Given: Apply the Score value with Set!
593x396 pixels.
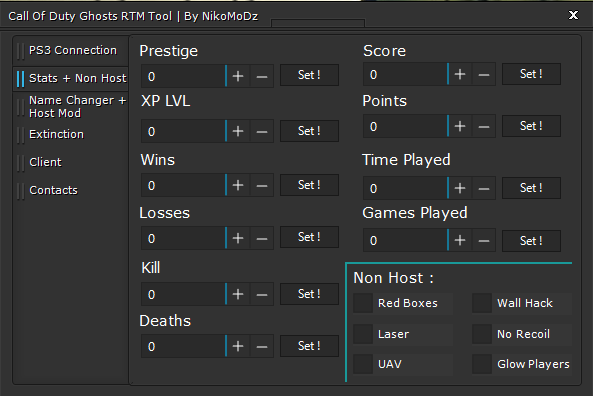Looking at the screenshot, I should pyautogui.click(x=531, y=74).
